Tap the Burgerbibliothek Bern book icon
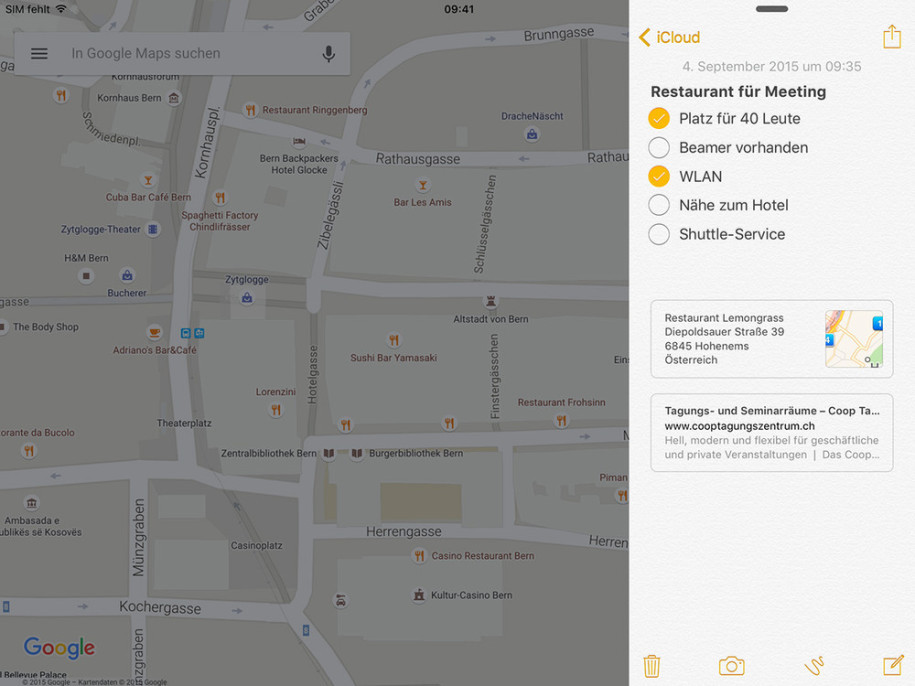915x686 pixels. [x=357, y=453]
